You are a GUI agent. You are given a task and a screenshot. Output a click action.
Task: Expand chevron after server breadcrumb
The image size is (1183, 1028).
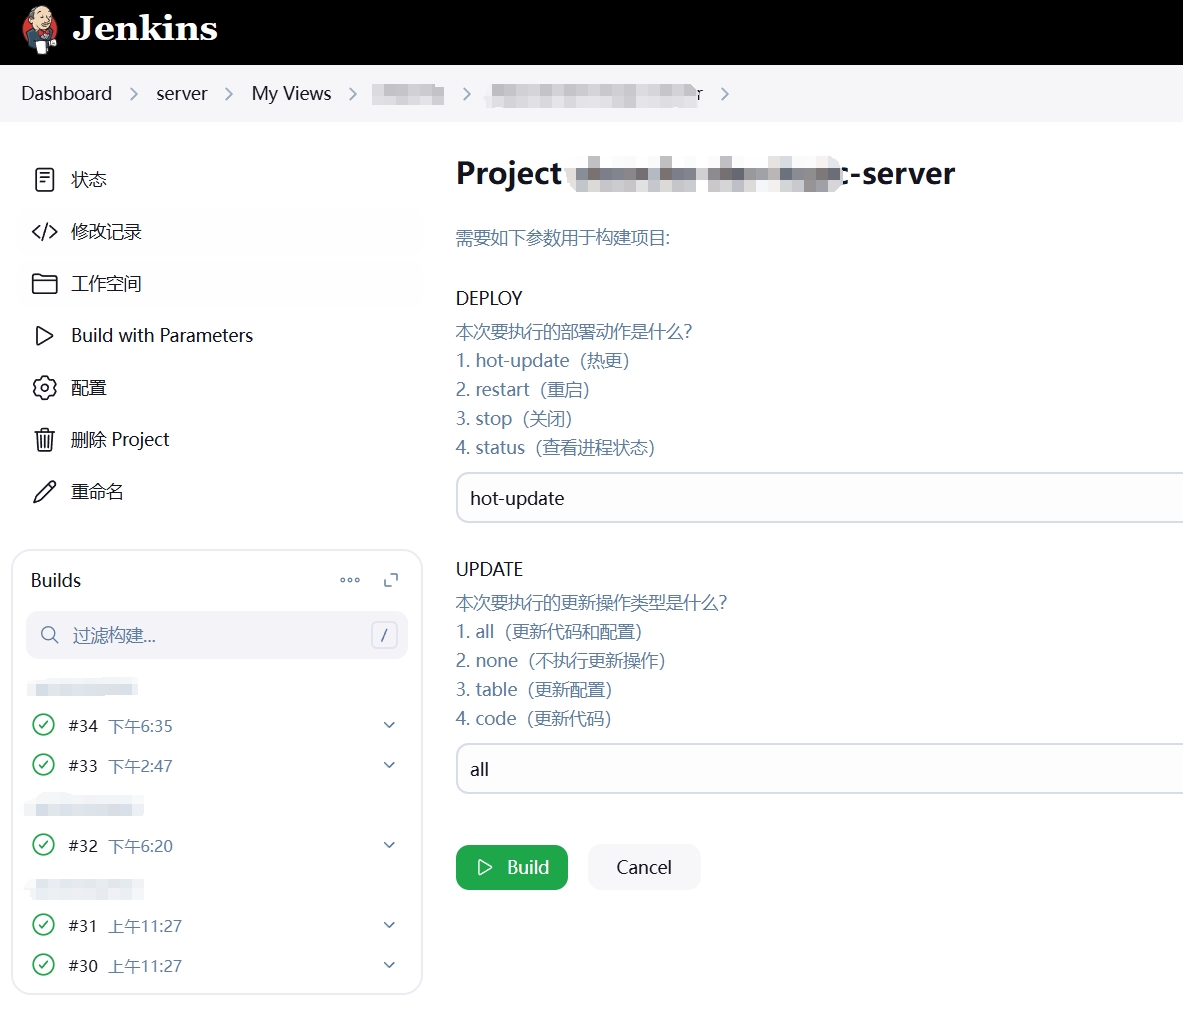pyautogui.click(x=229, y=94)
